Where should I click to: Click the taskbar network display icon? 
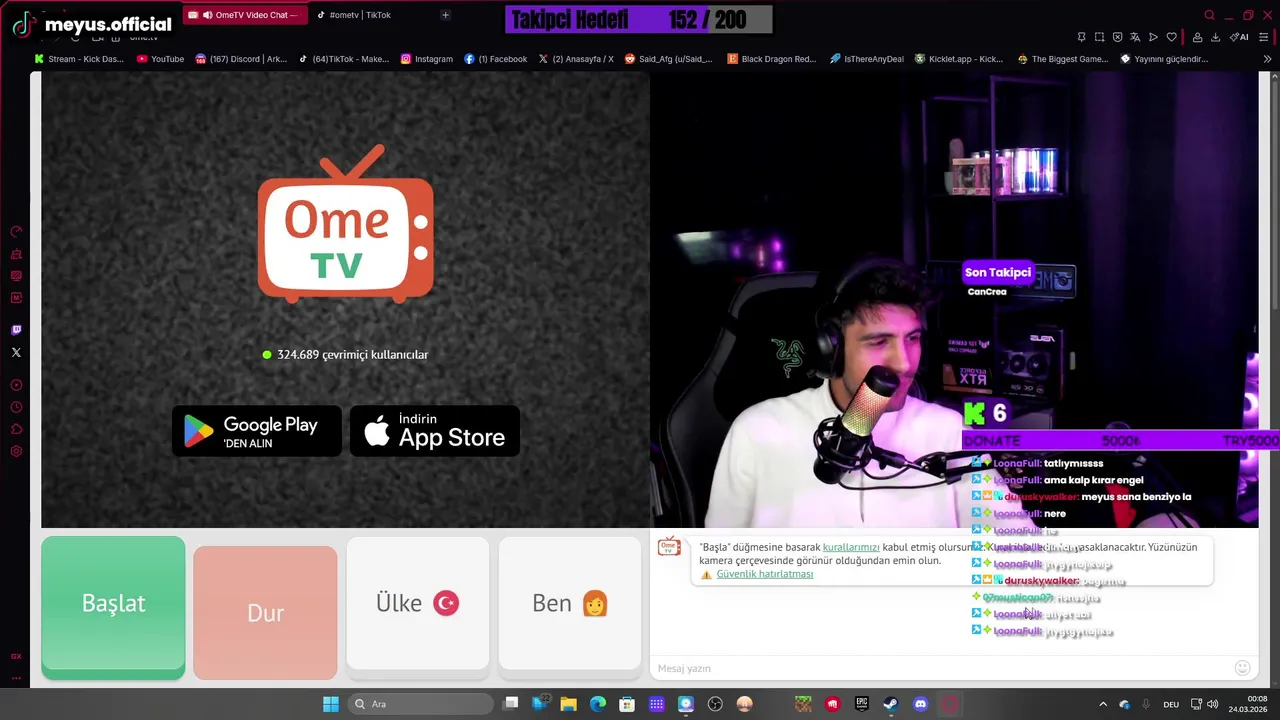click(x=1196, y=704)
